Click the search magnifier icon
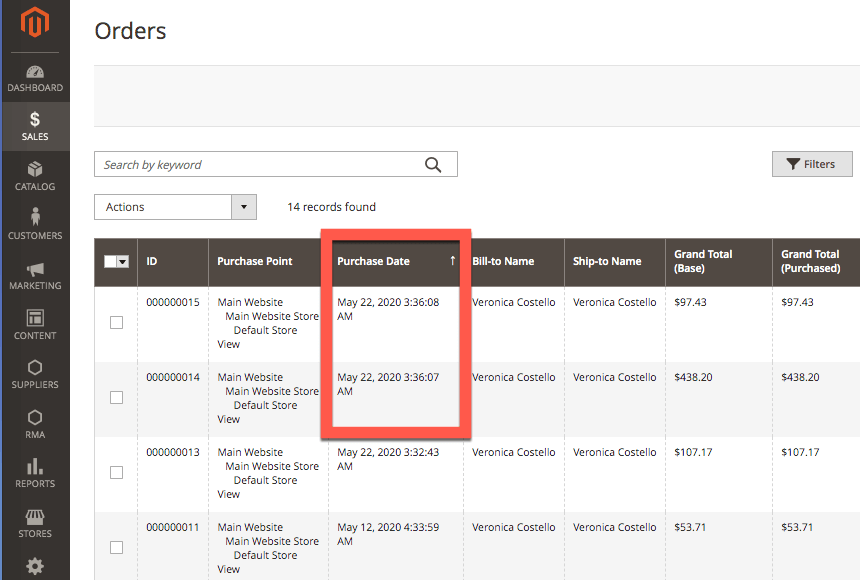 (433, 165)
